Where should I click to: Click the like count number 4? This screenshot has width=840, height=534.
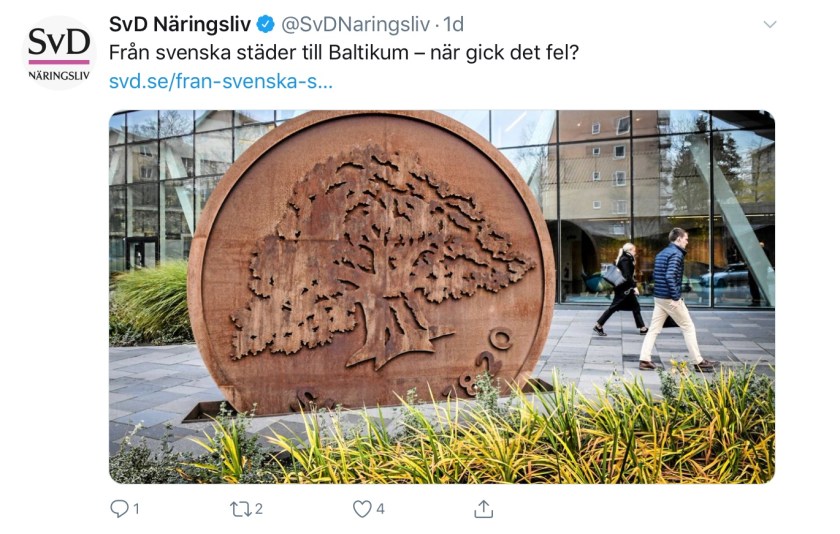380,509
